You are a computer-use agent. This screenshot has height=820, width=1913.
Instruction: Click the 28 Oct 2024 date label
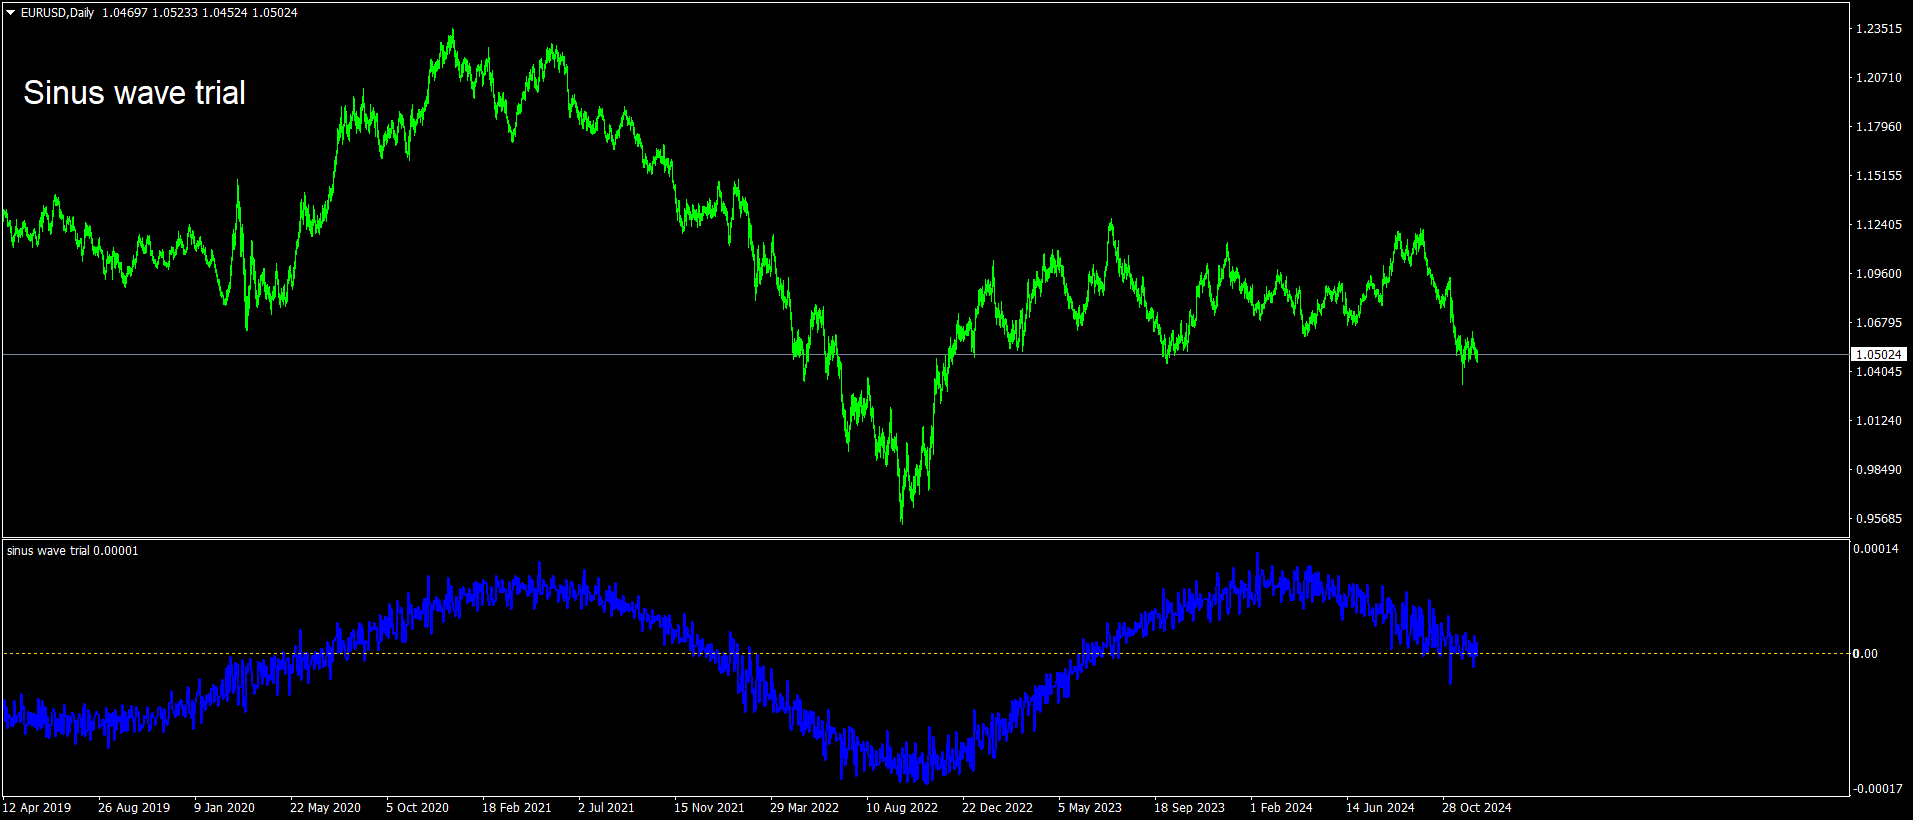(1477, 808)
